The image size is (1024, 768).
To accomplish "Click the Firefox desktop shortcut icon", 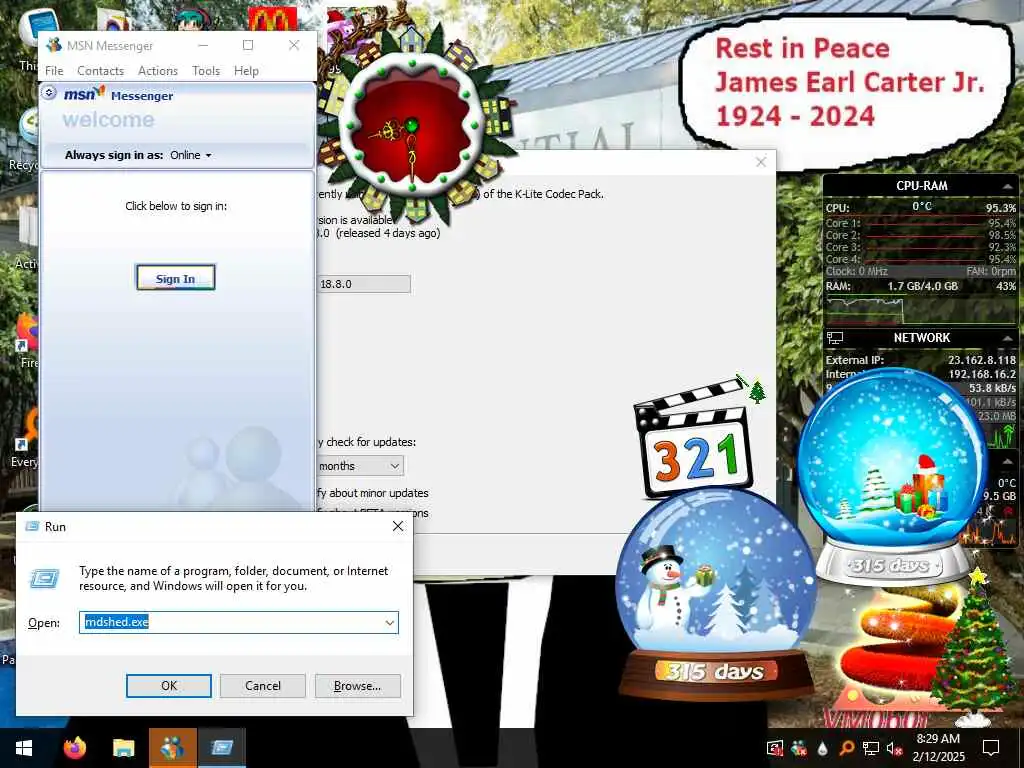I will coord(27,332).
